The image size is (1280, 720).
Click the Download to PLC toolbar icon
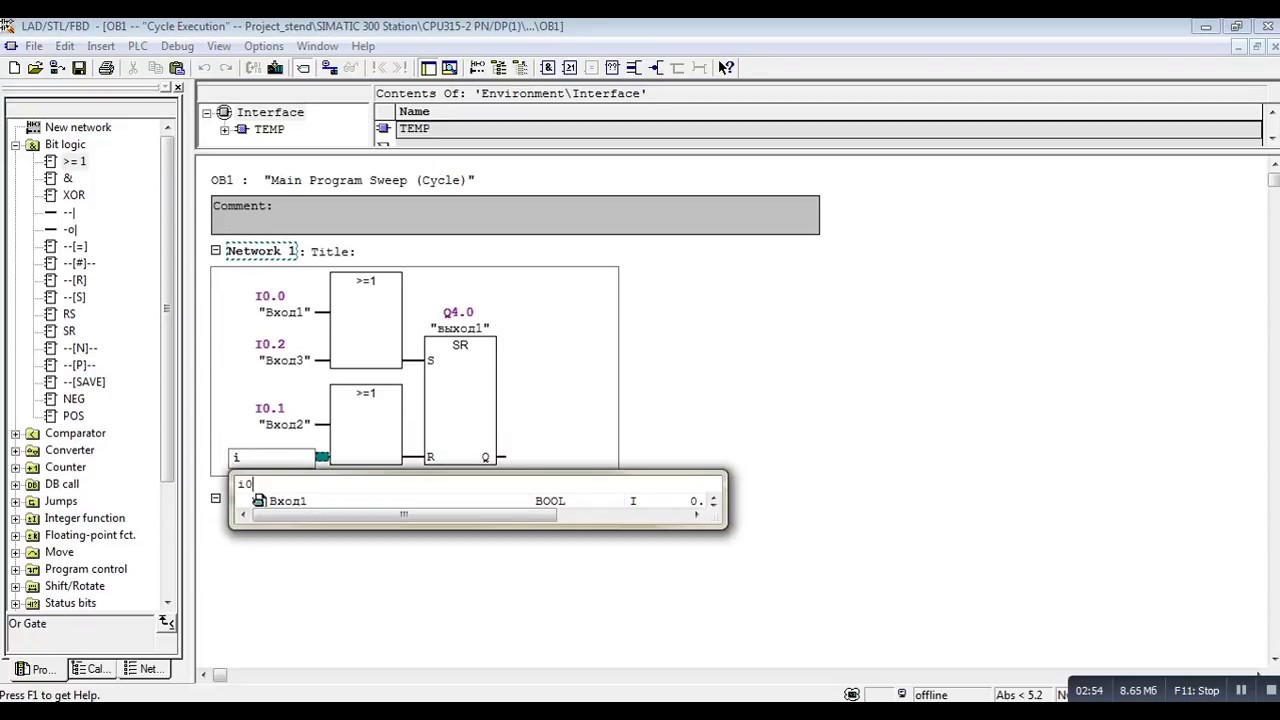click(275, 68)
